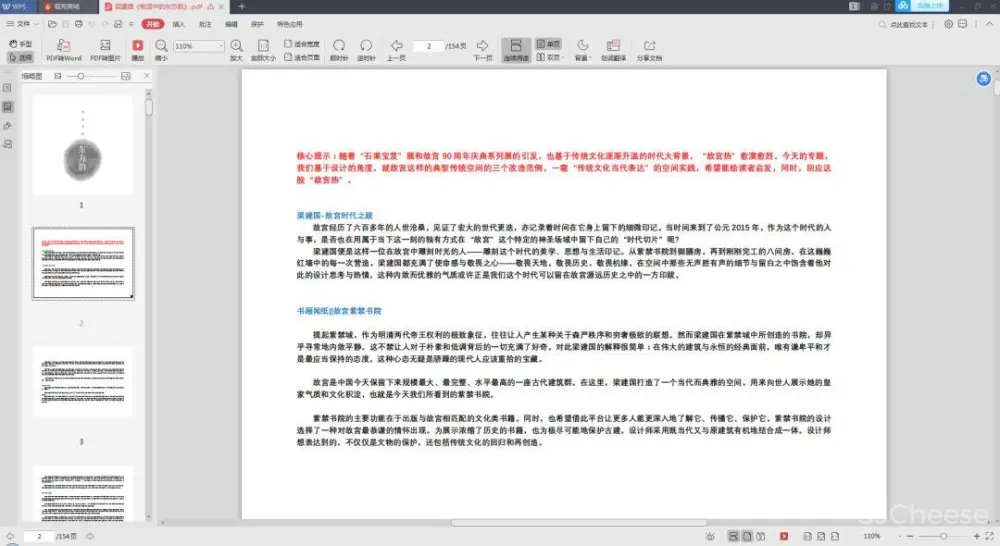
Task: Click the PDF转Word conversion icon
Action: coord(64,47)
